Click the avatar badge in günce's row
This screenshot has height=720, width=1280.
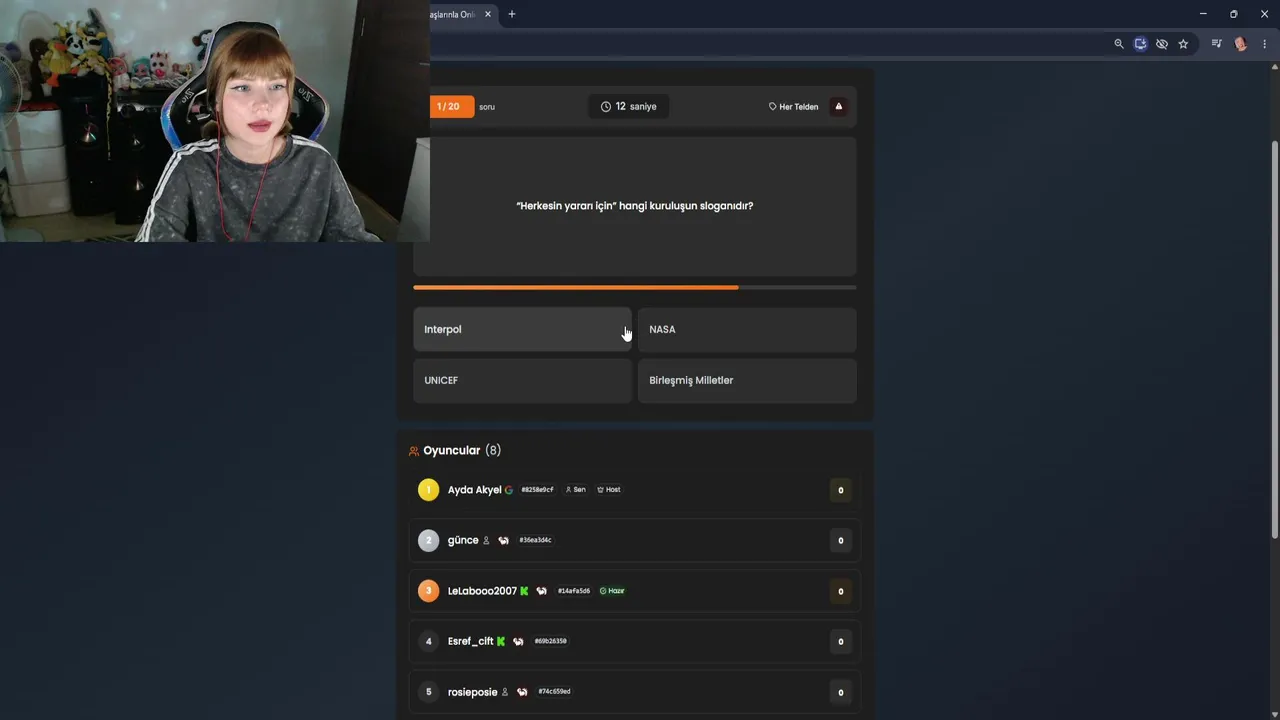(x=503, y=540)
